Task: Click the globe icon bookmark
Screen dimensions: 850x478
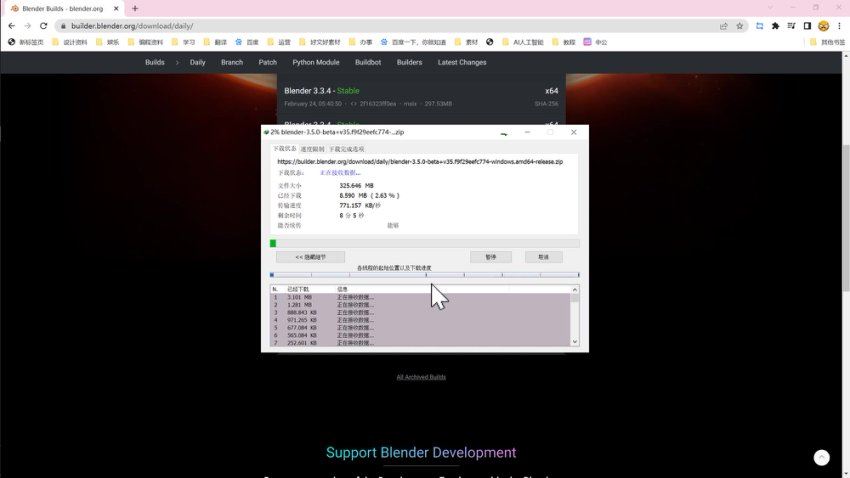Action: (x=490, y=42)
